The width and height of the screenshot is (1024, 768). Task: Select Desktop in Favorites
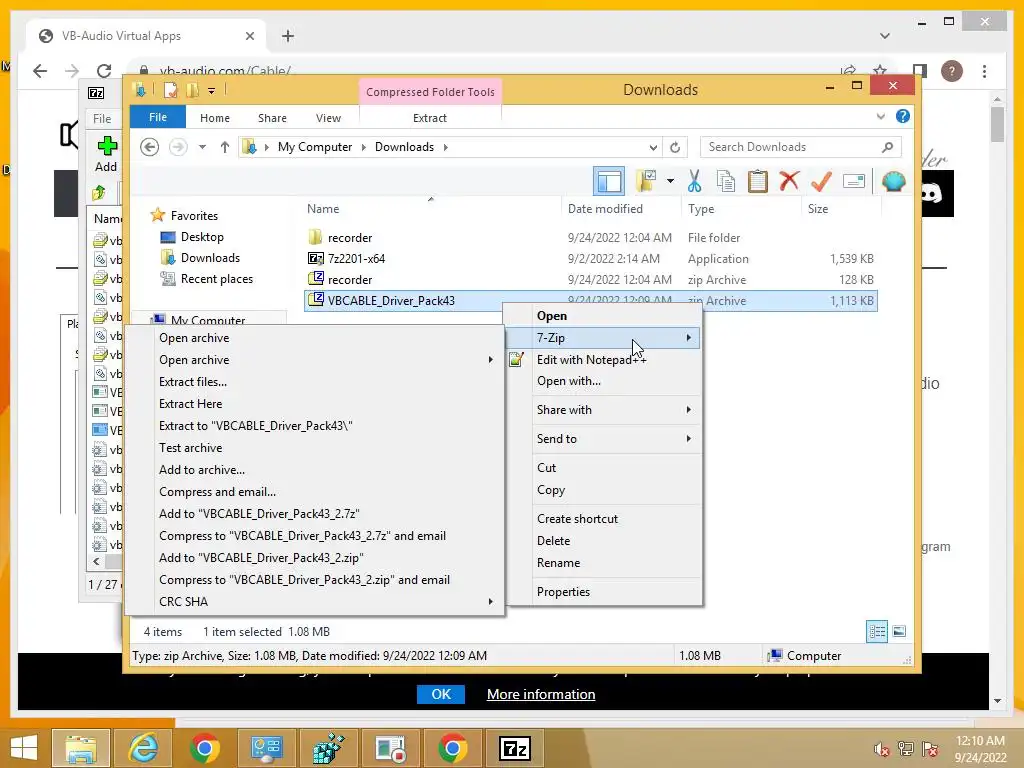(x=202, y=237)
